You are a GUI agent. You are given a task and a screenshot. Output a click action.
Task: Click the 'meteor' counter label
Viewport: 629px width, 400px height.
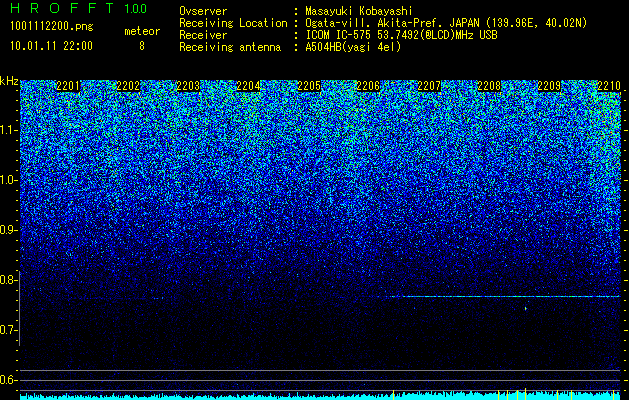[x=142, y=31]
